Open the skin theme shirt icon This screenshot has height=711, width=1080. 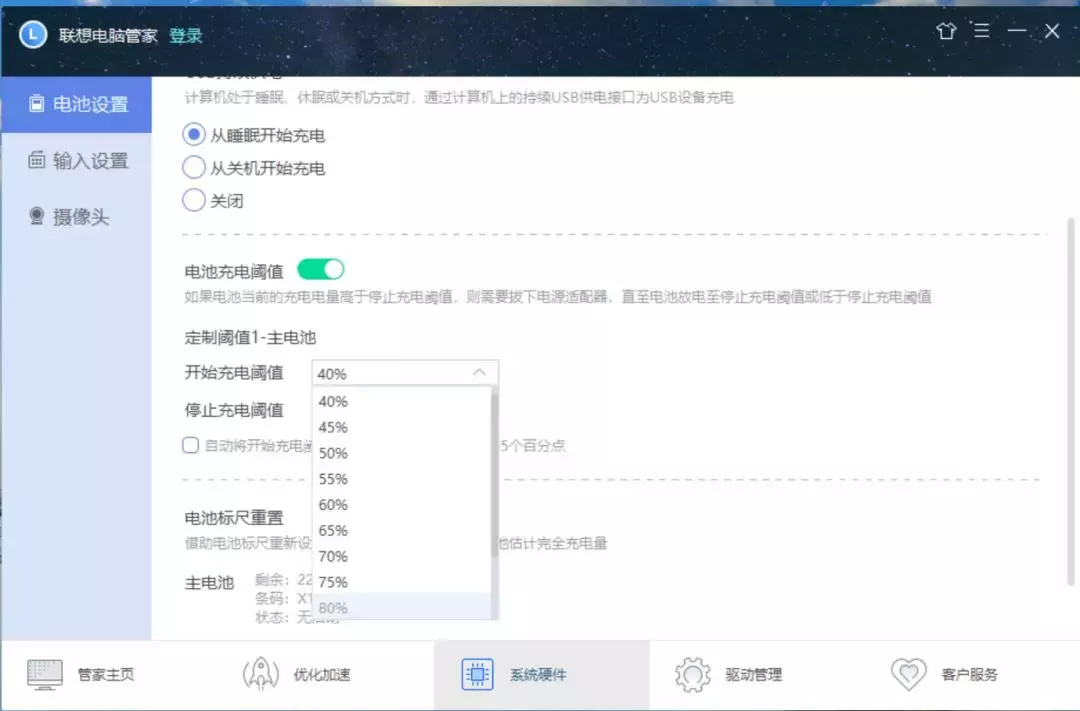pyautogui.click(x=946, y=31)
